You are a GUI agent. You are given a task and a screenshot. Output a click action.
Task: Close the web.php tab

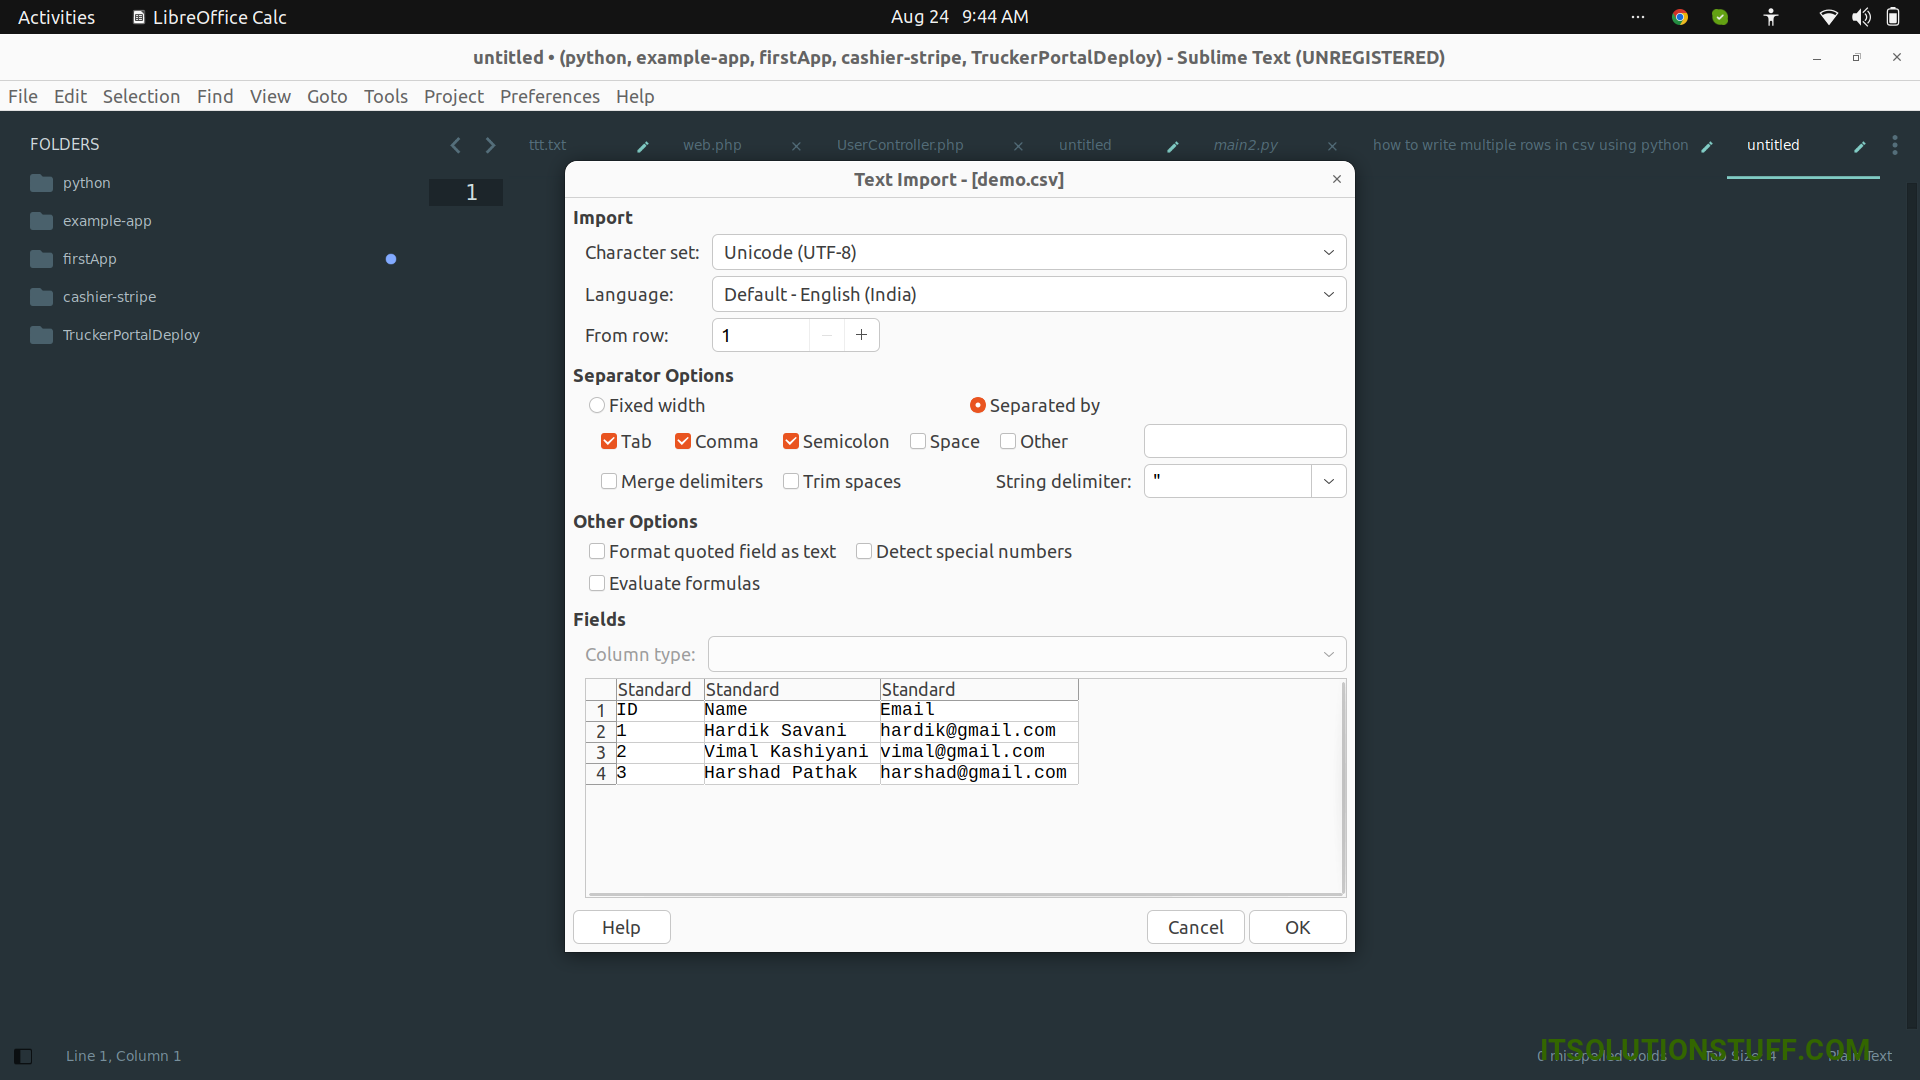tap(796, 146)
